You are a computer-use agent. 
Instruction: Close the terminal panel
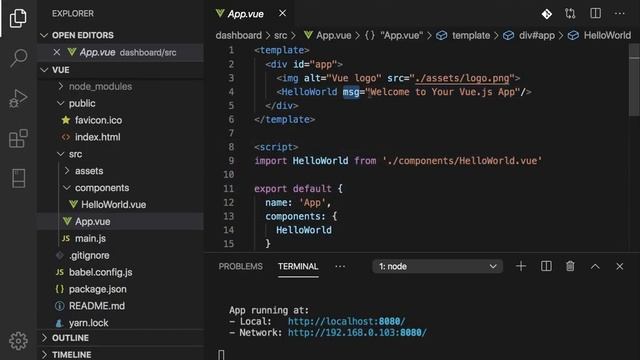click(x=620, y=267)
